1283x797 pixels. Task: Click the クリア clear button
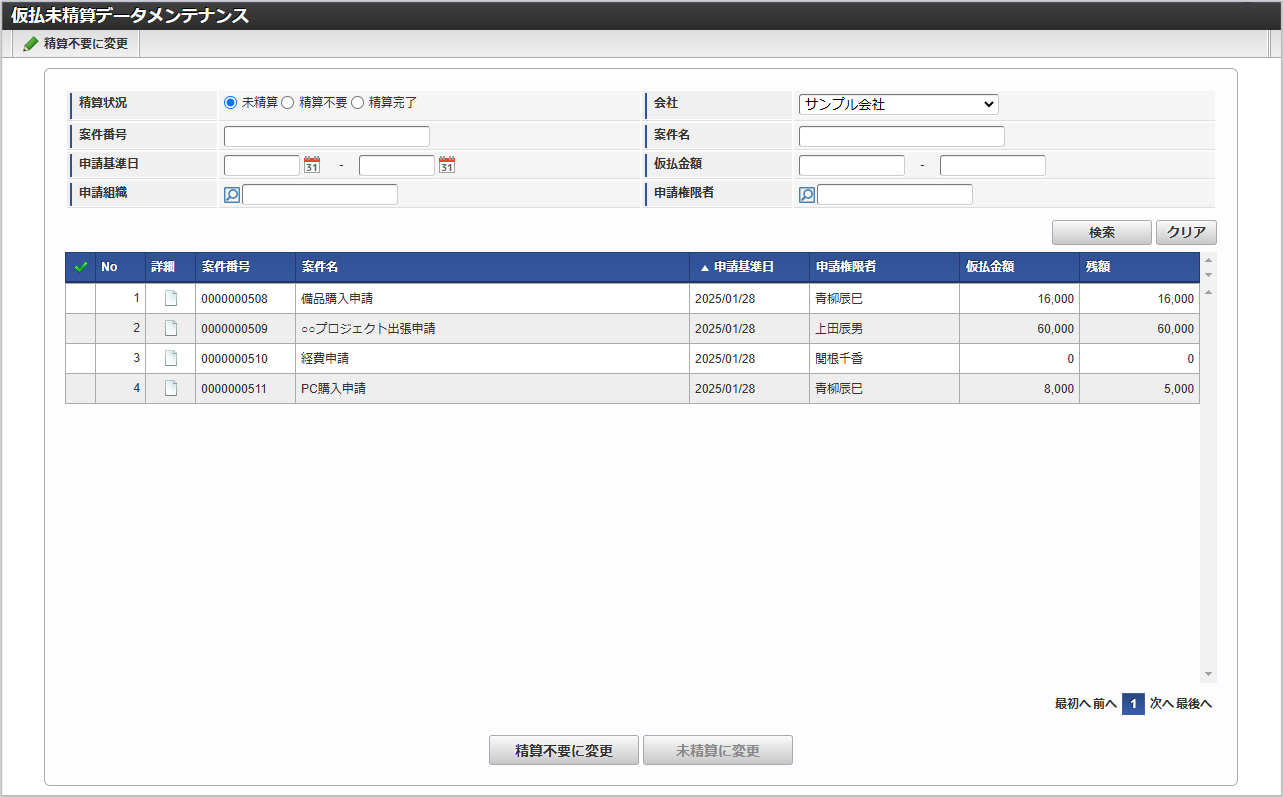[x=1185, y=232]
